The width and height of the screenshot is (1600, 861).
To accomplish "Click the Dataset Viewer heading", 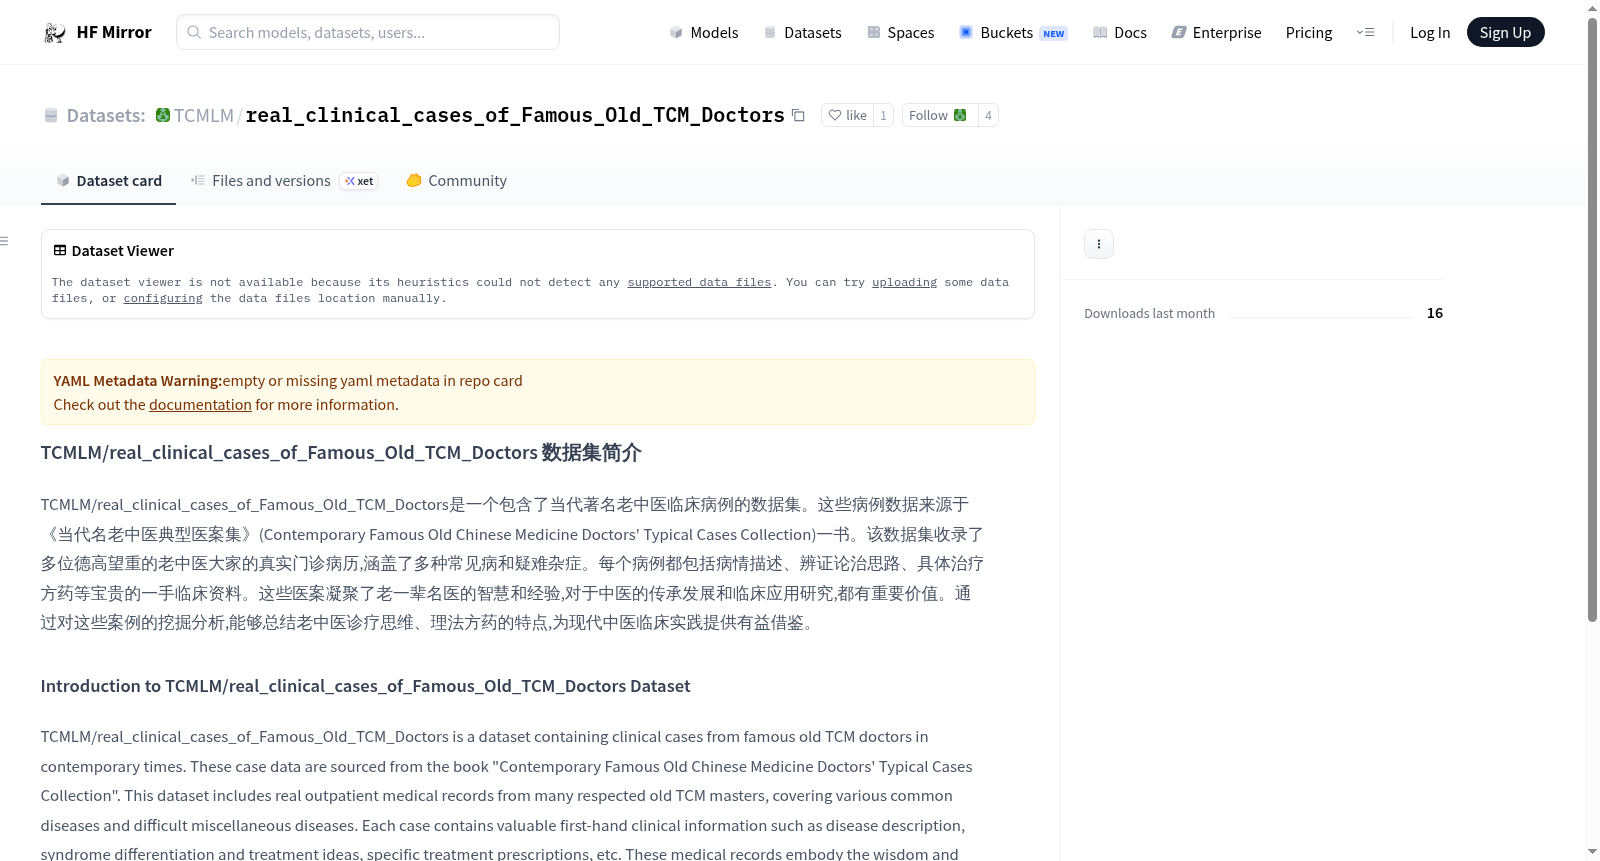I will coord(123,251).
